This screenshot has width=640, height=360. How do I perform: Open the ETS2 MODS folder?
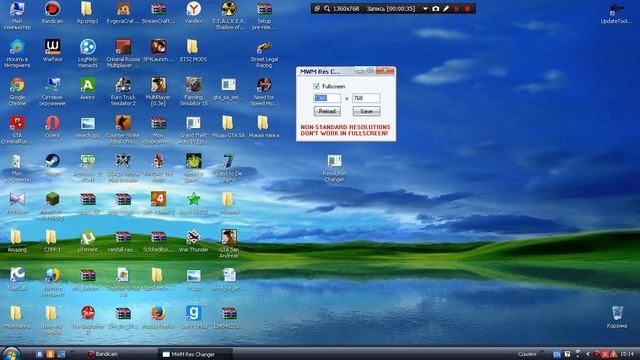pyautogui.click(x=193, y=51)
